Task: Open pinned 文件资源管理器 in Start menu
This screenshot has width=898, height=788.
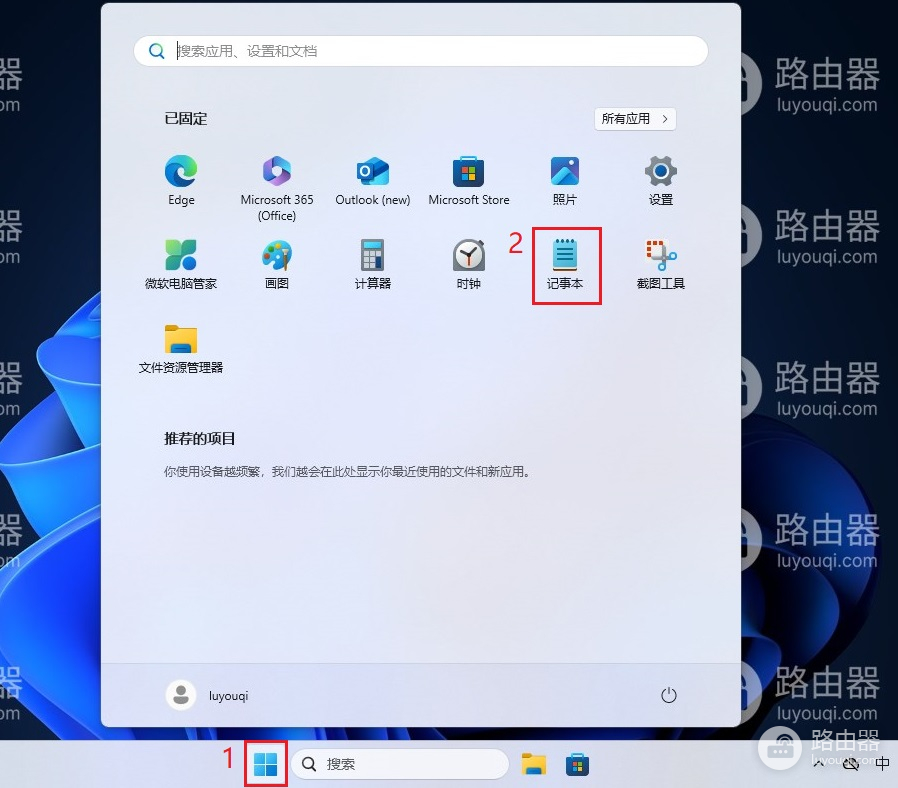Action: [x=181, y=348]
